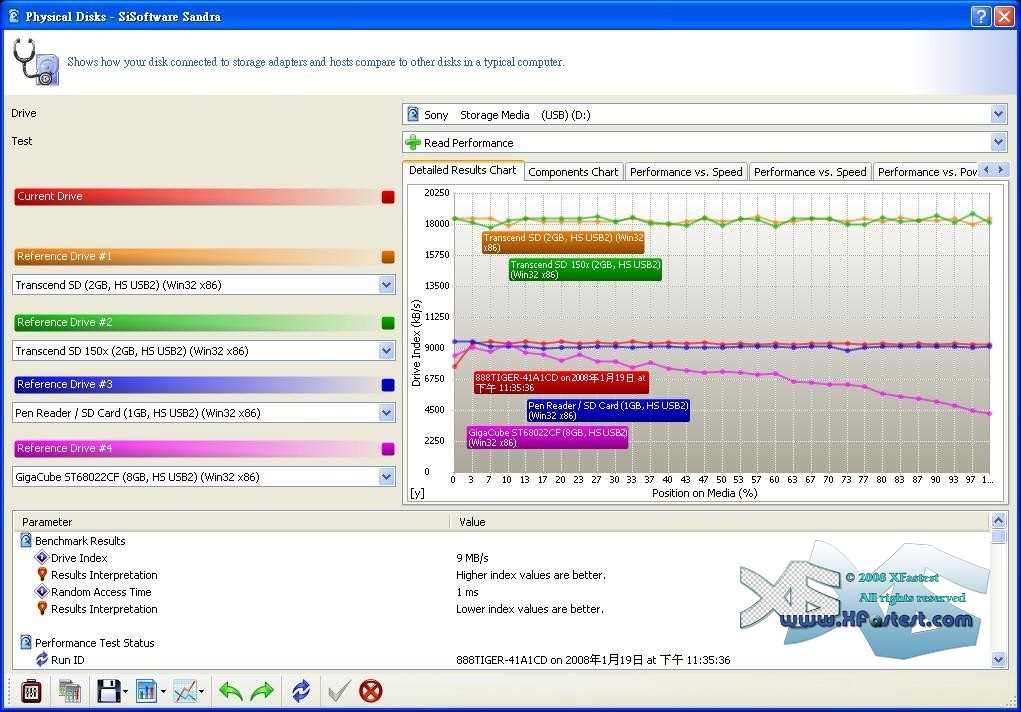Click the results list scrollbar down arrow
This screenshot has height=712, width=1021.
[998, 659]
